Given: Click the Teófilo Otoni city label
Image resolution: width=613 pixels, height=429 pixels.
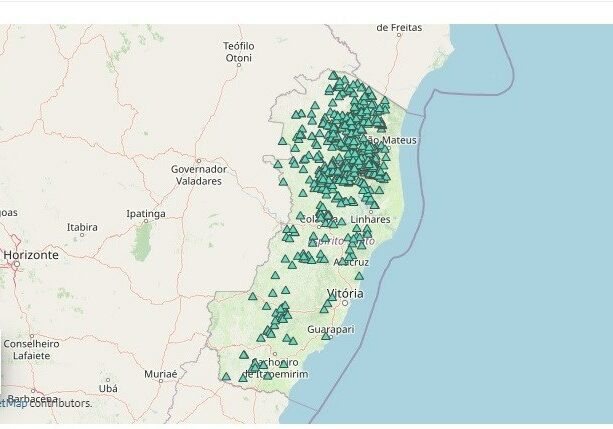Looking at the screenshot, I should tap(238, 52).
